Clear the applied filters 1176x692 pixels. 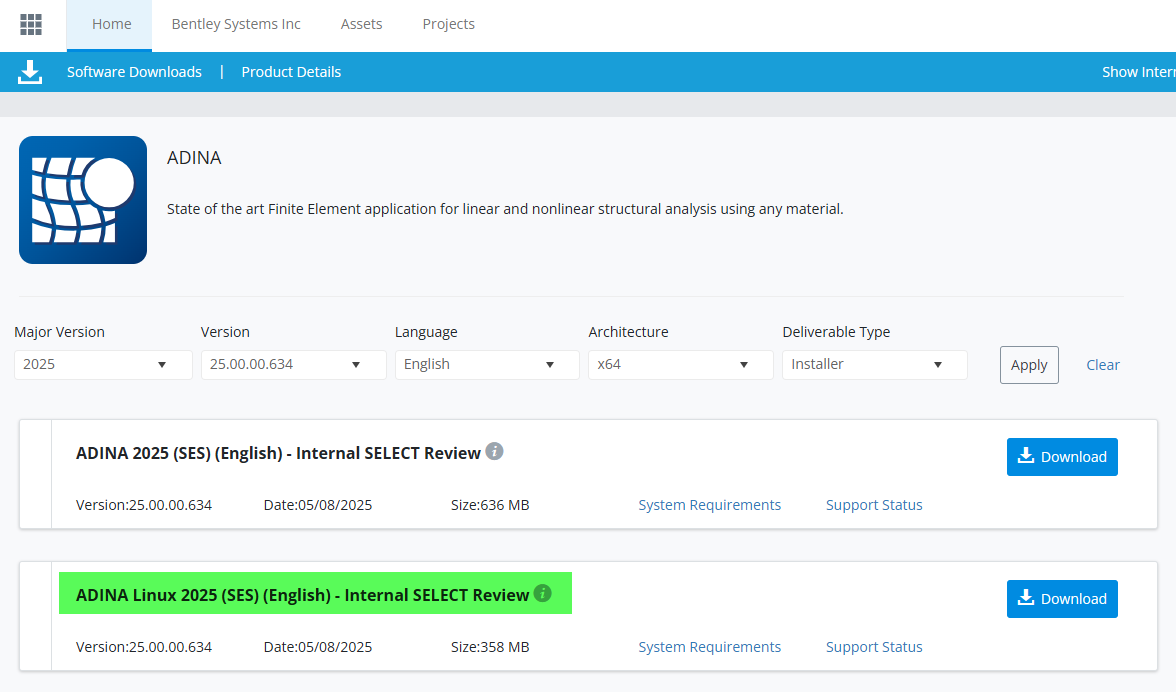[x=1102, y=365]
